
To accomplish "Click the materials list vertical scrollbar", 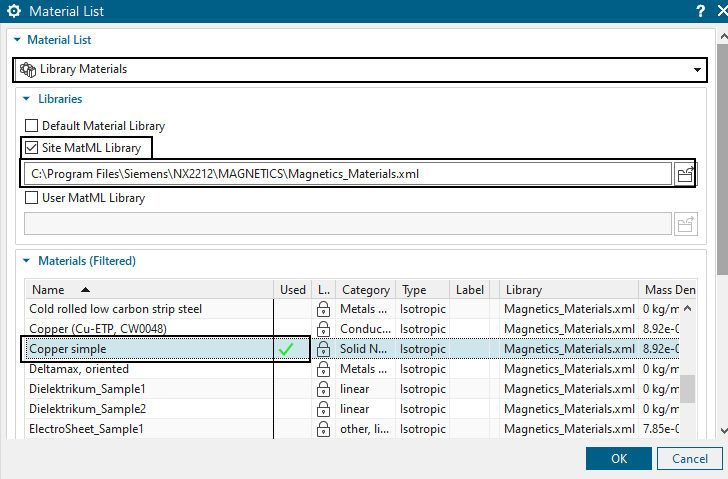I will 688,388.
